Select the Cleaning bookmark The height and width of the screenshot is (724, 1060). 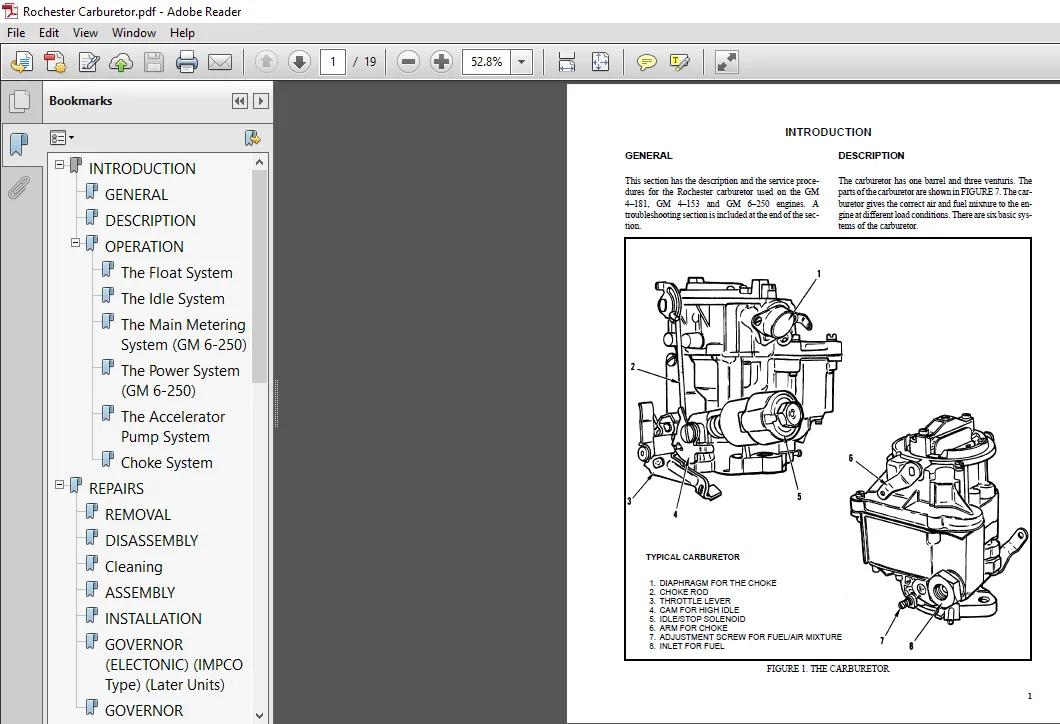point(133,566)
